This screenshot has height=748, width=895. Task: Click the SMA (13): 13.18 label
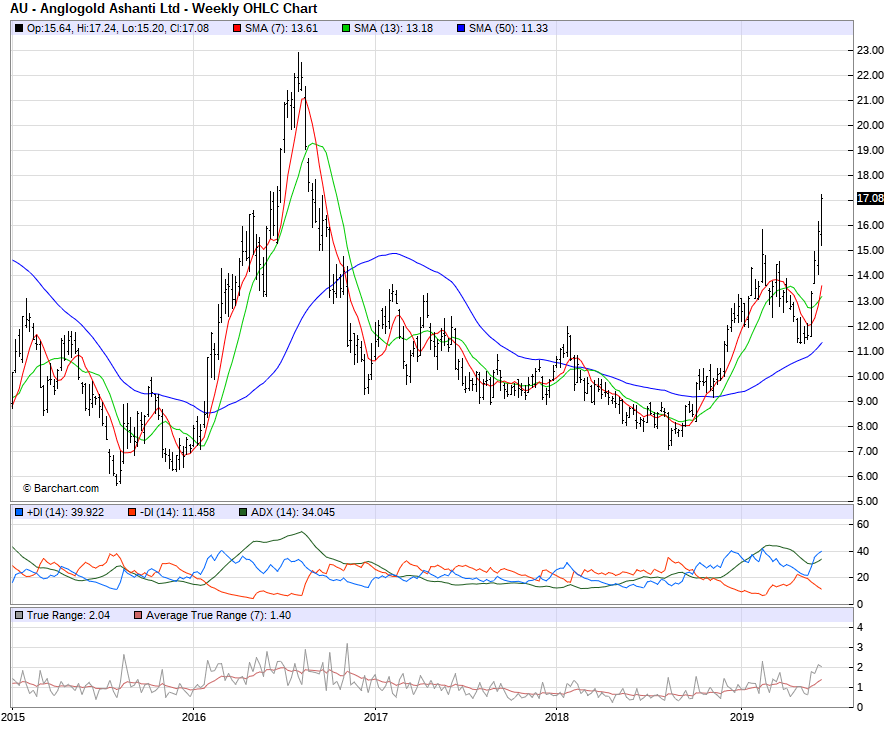click(x=393, y=28)
